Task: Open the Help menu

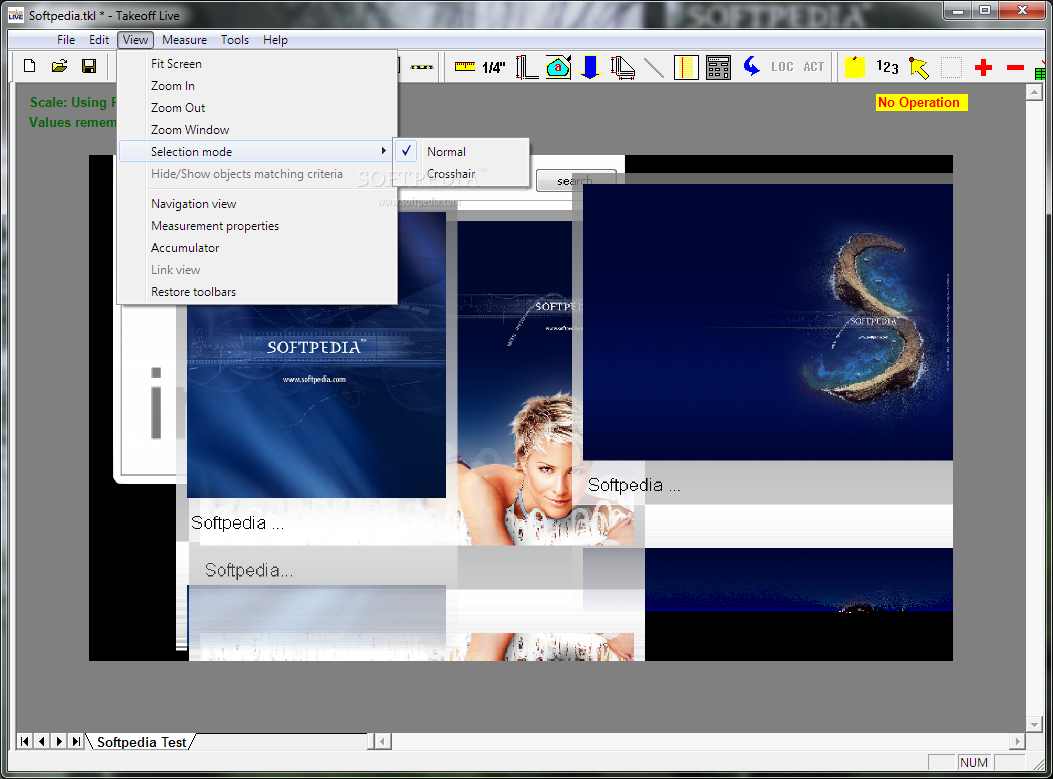Action: pyautogui.click(x=275, y=40)
